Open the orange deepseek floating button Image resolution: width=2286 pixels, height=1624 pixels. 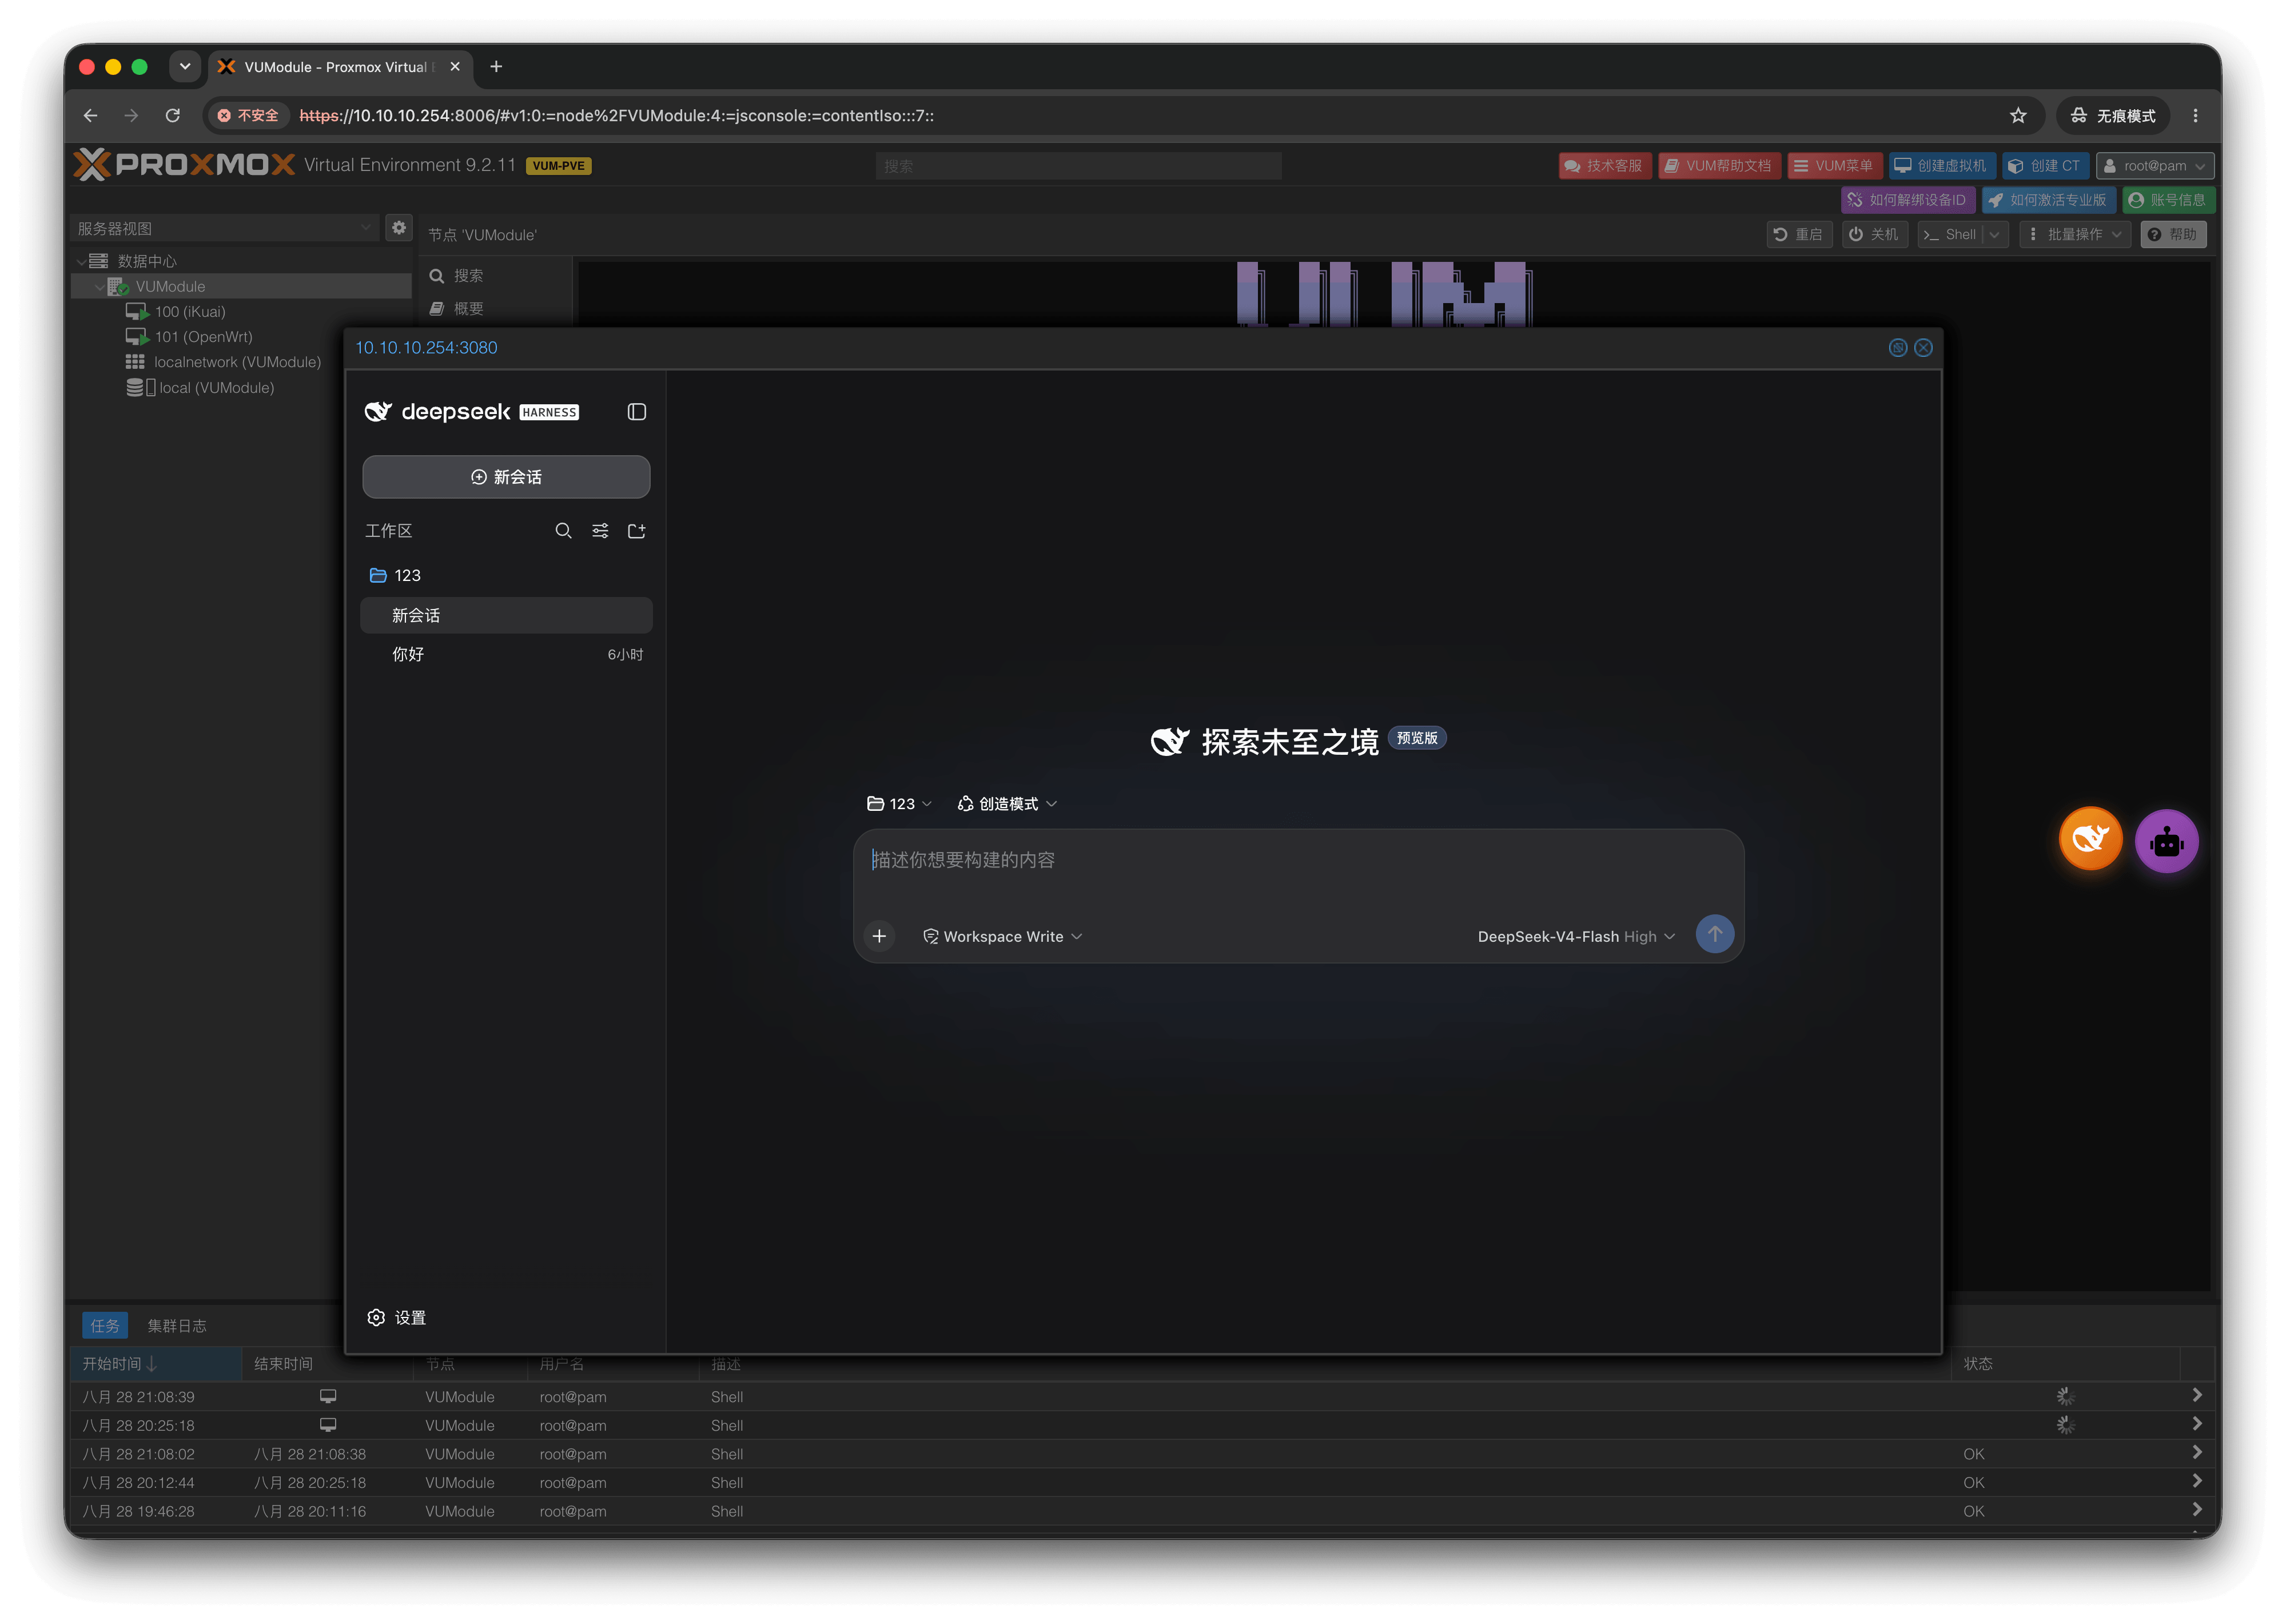(2090, 839)
